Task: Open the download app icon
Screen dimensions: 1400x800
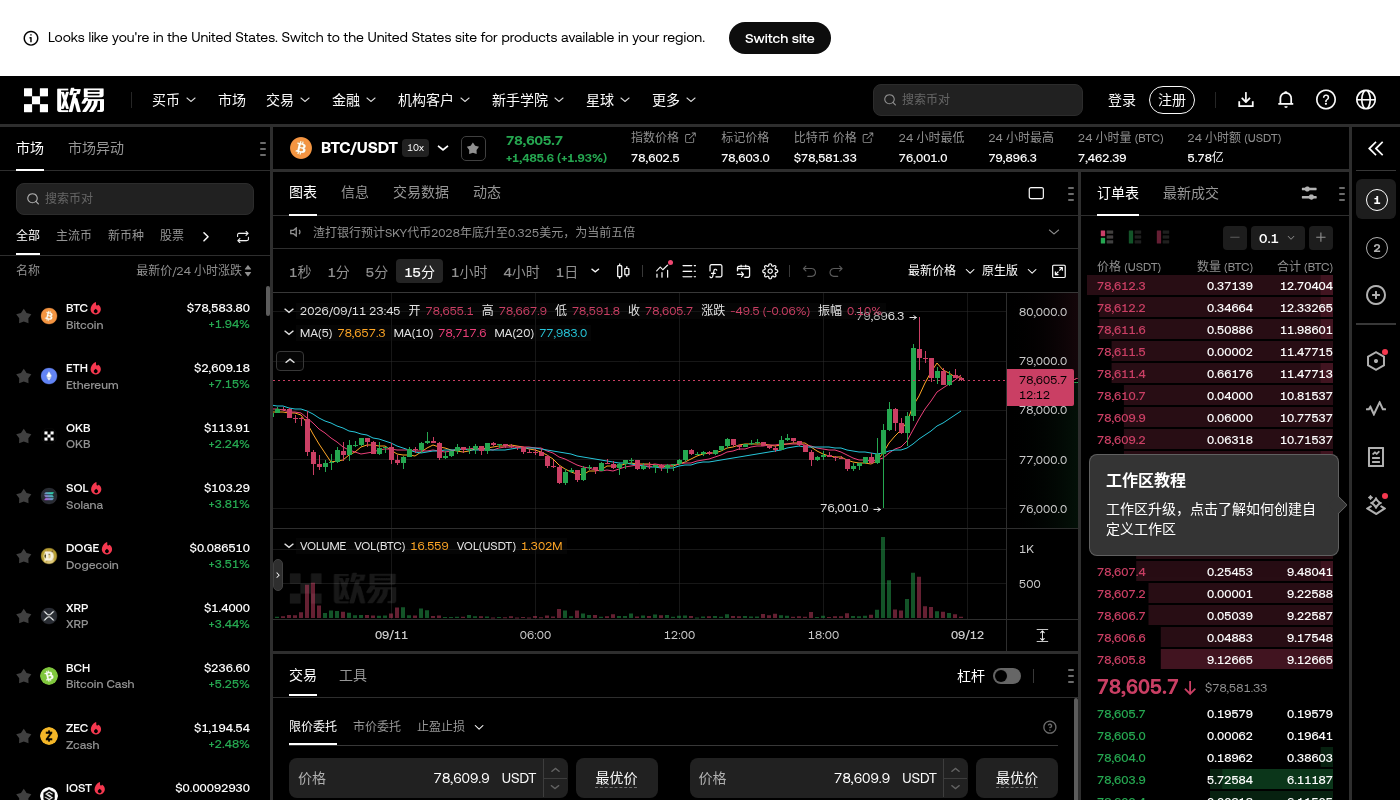Action: [1246, 100]
